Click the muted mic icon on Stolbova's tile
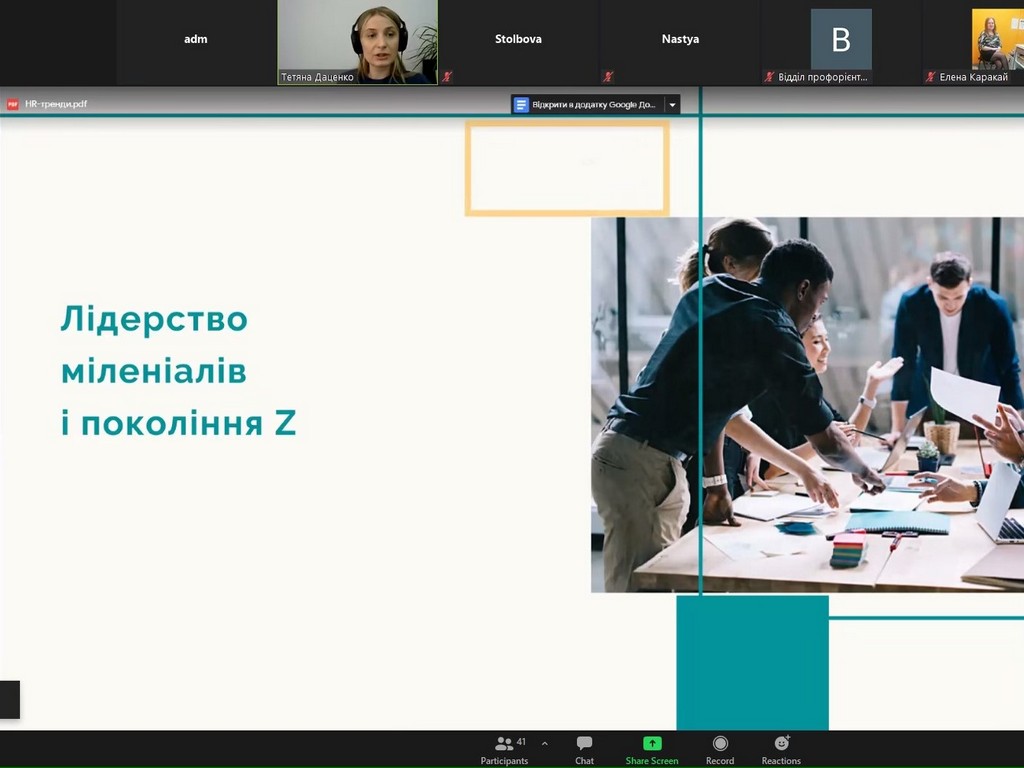The height and width of the screenshot is (768, 1024). click(x=447, y=77)
